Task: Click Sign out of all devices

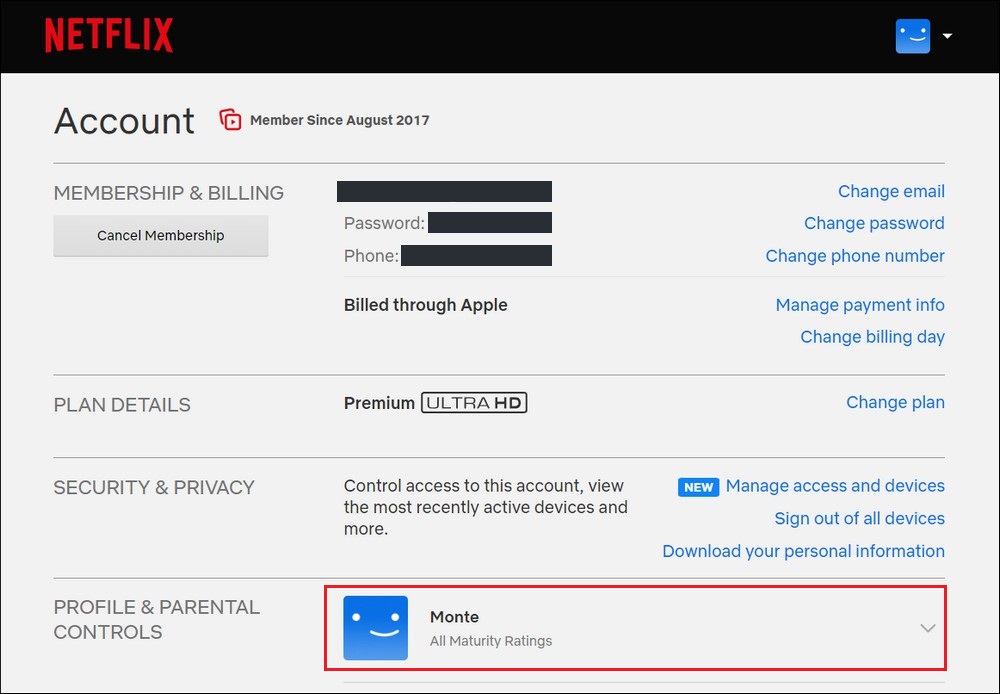Action: (859, 519)
